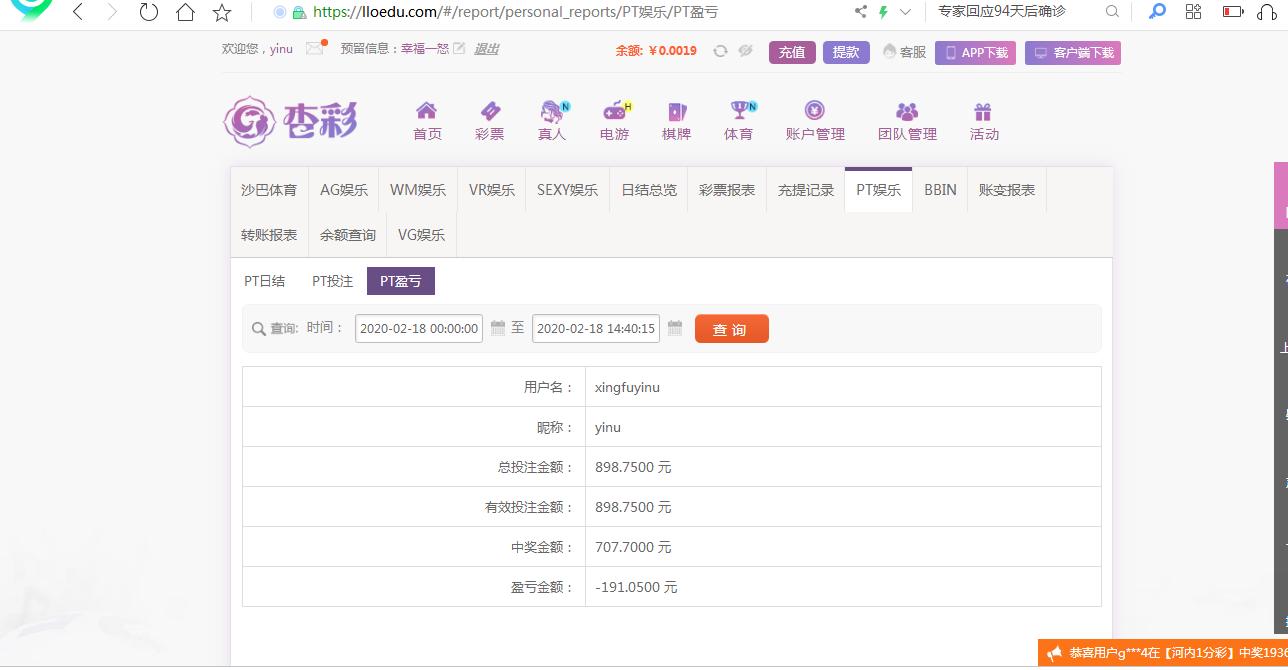Image resolution: width=1288 pixels, height=670 pixels.
Task: Click the -191.0500 元 profit-loss value
Action: click(x=636, y=587)
